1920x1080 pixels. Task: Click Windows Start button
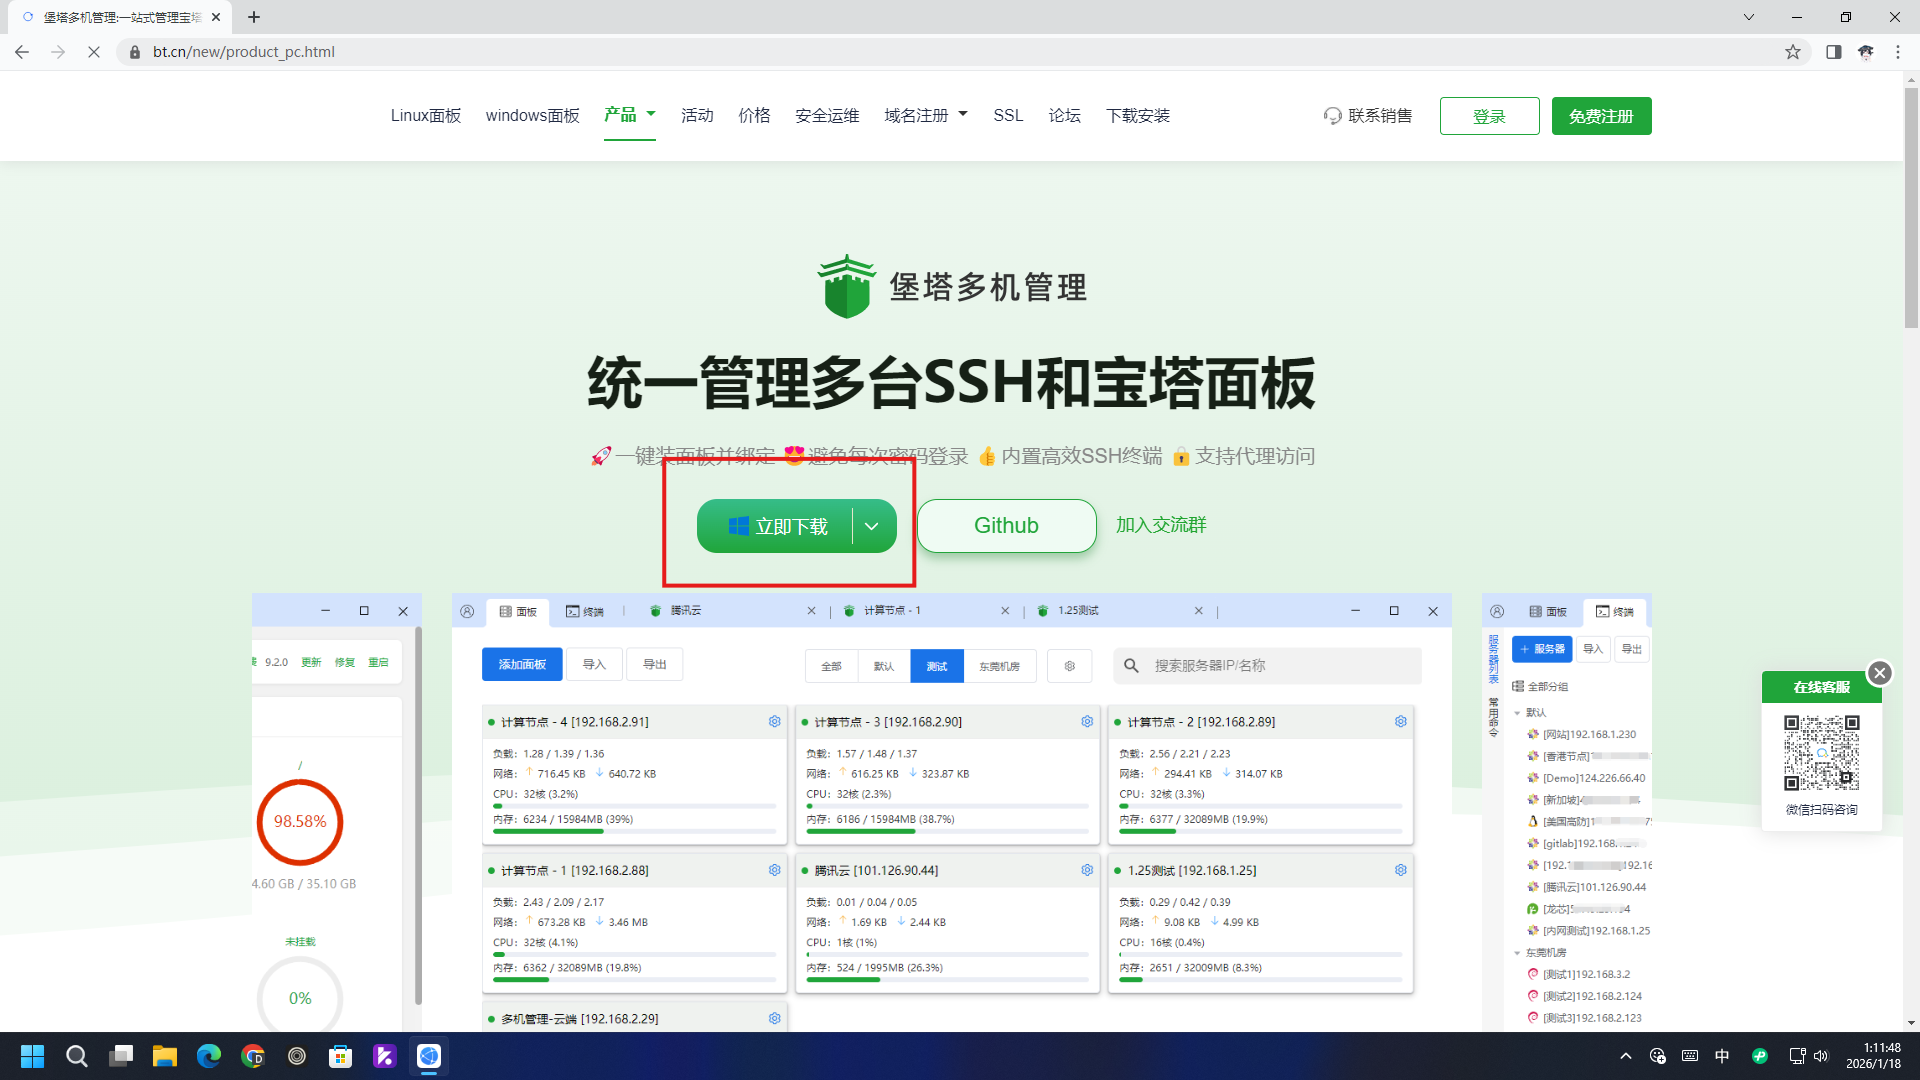32,1056
